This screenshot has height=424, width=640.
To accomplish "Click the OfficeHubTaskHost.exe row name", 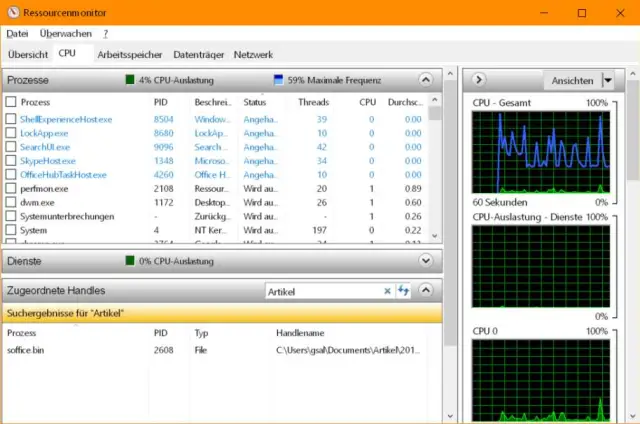I will click(x=63, y=175).
